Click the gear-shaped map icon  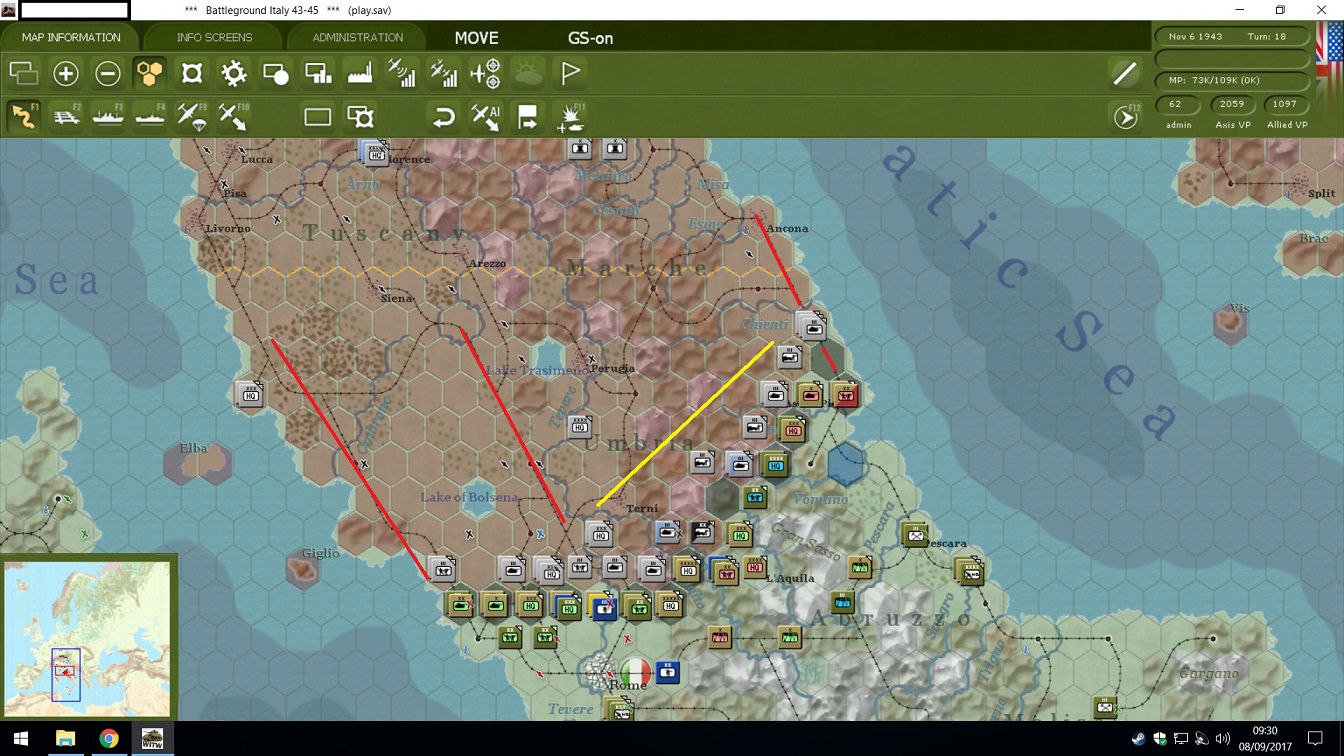pyautogui.click(x=234, y=73)
